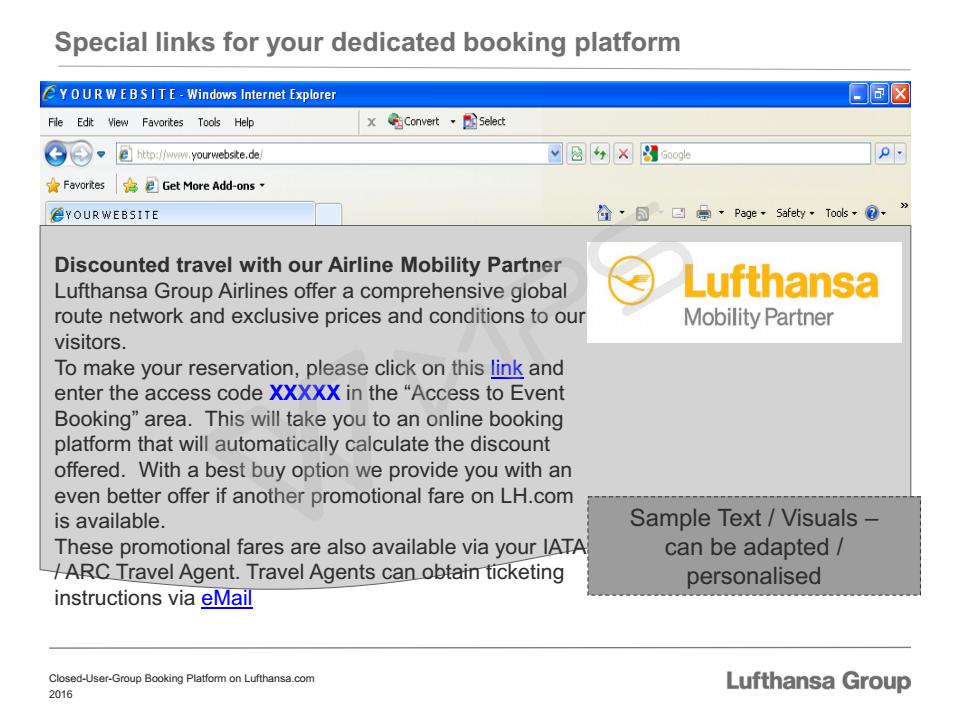Image resolution: width=960 pixels, height=720 pixels.
Task: Click the Print icon
Action: tap(704, 213)
